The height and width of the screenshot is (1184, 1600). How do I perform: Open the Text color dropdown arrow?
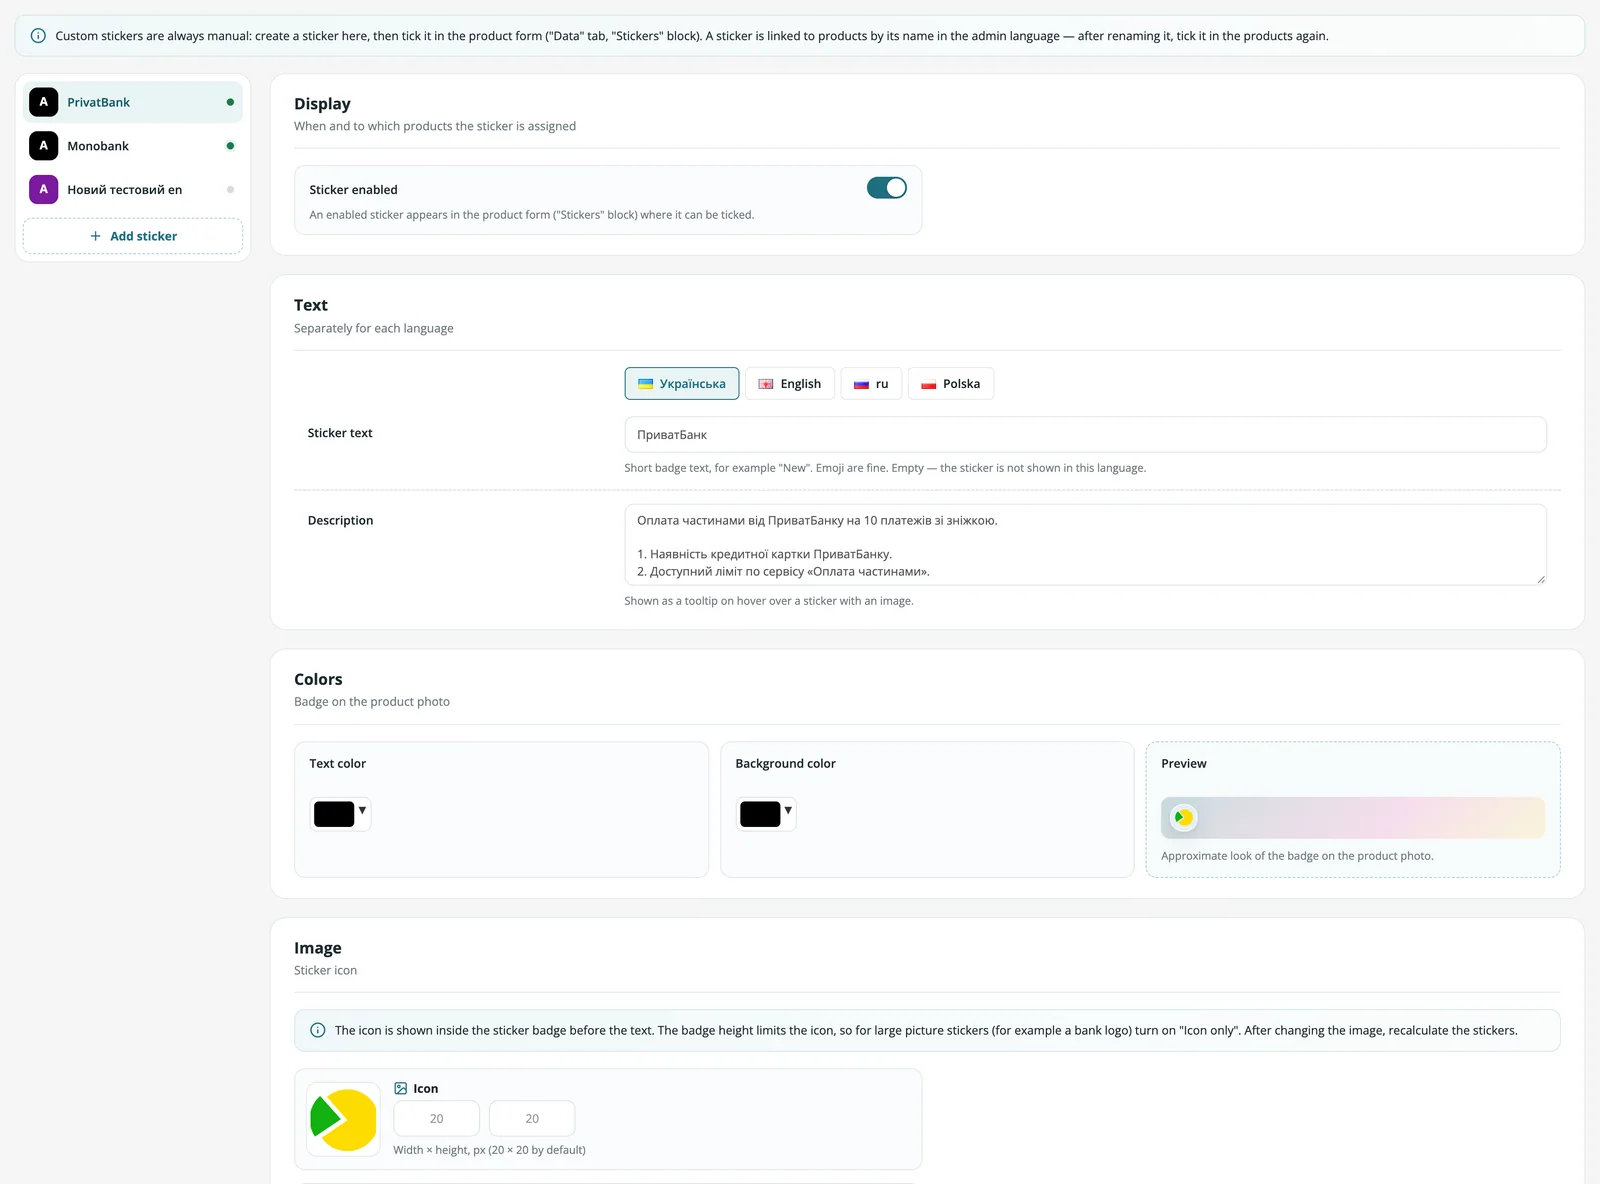(362, 811)
